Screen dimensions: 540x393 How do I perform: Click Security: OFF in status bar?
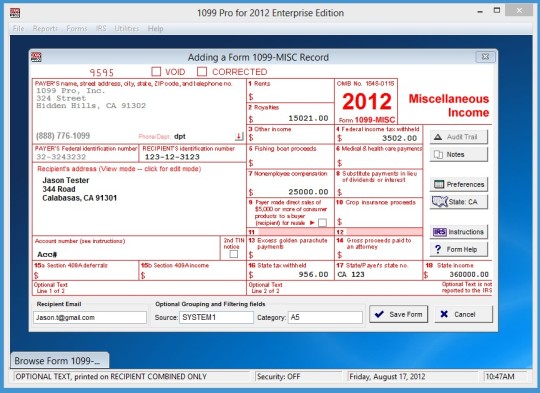point(278,376)
